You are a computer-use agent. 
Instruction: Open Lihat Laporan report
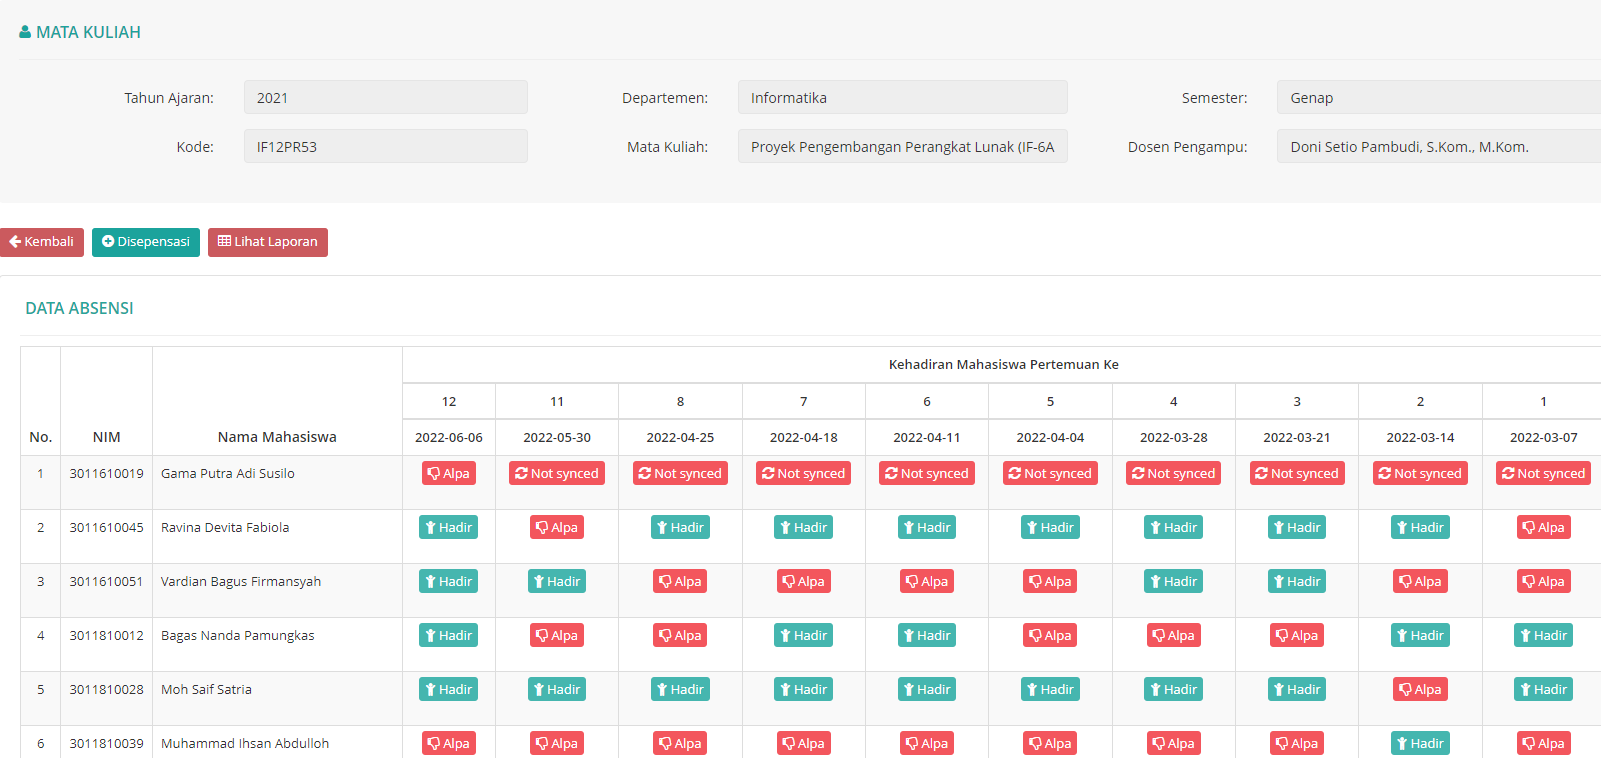[268, 242]
